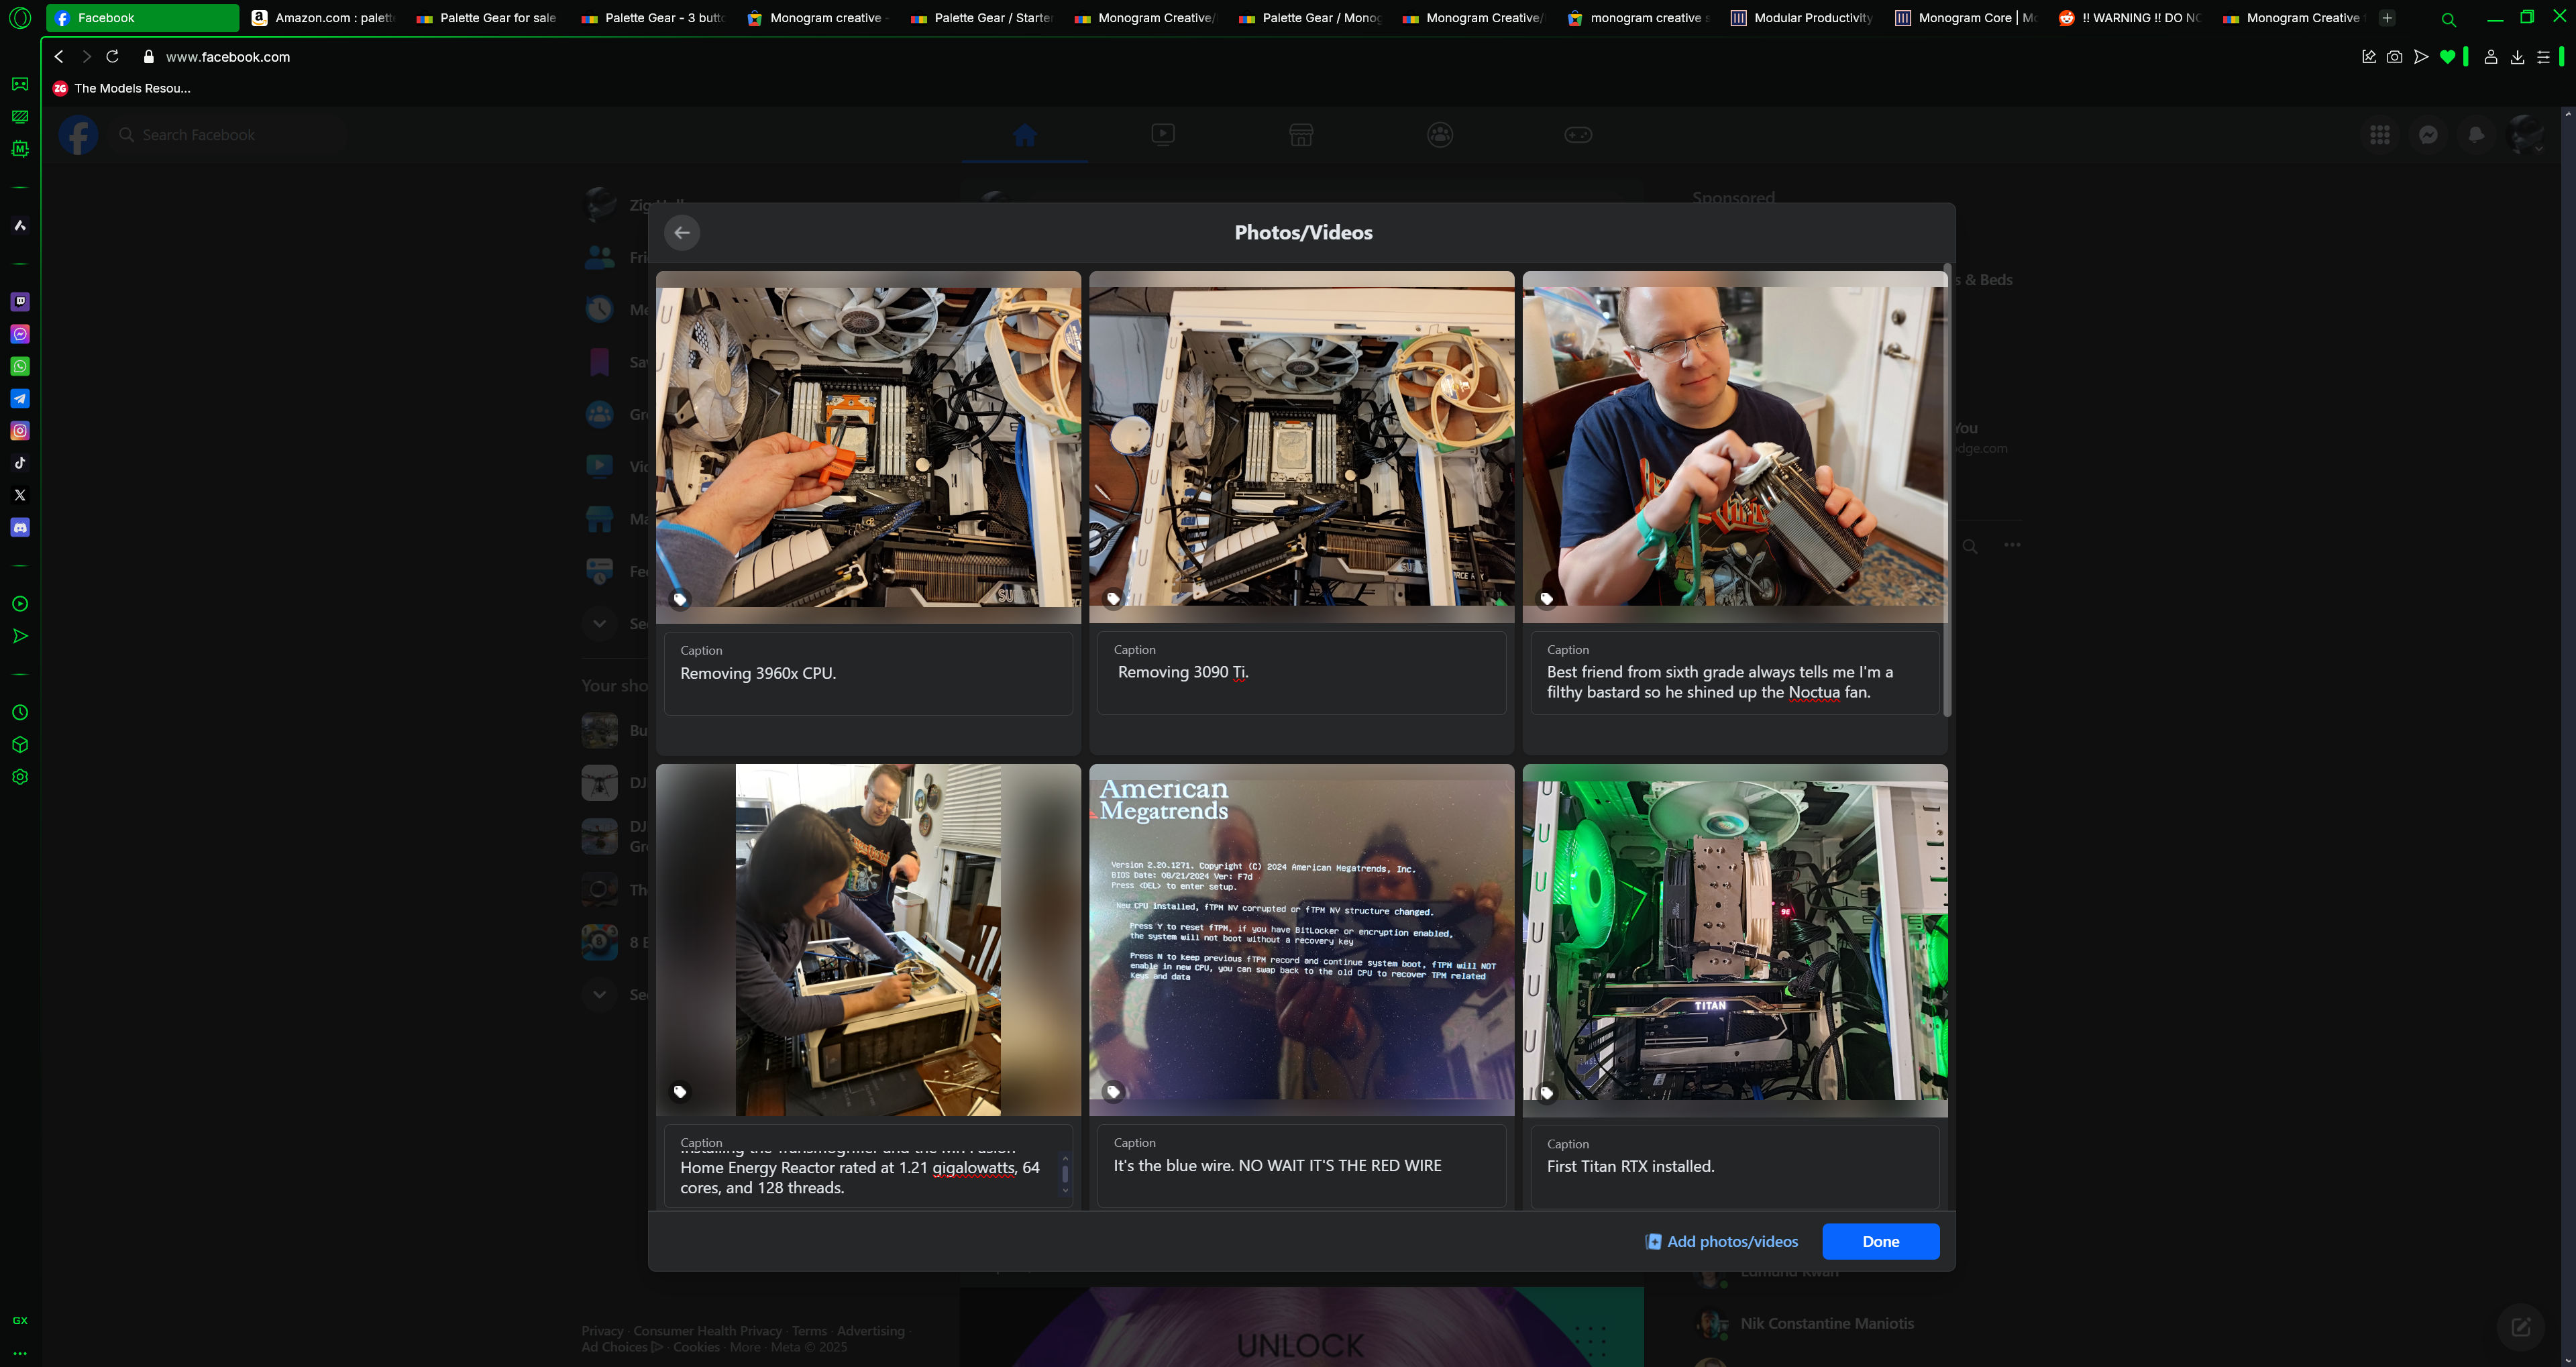Click the GX logo at sidebar bottom
Image resolution: width=2576 pixels, height=1367 pixels.
pos(20,1320)
